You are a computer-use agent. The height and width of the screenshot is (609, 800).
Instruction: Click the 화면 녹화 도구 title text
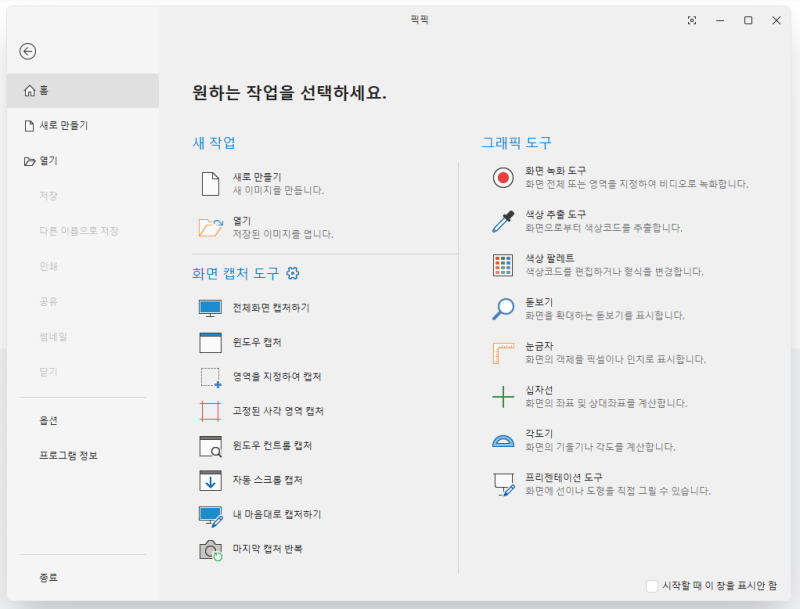(556, 171)
